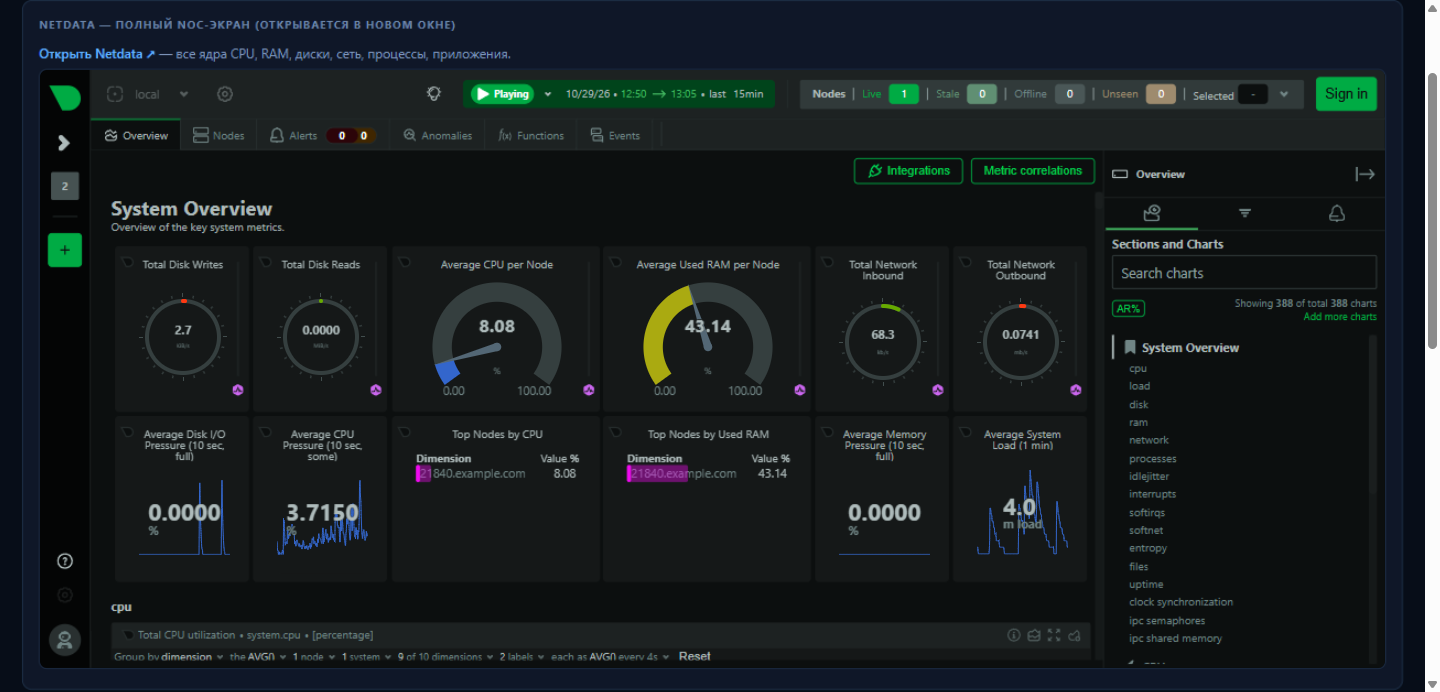The image size is (1440, 692).
Task: Click the Search charts input field
Action: pos(1244,273)
